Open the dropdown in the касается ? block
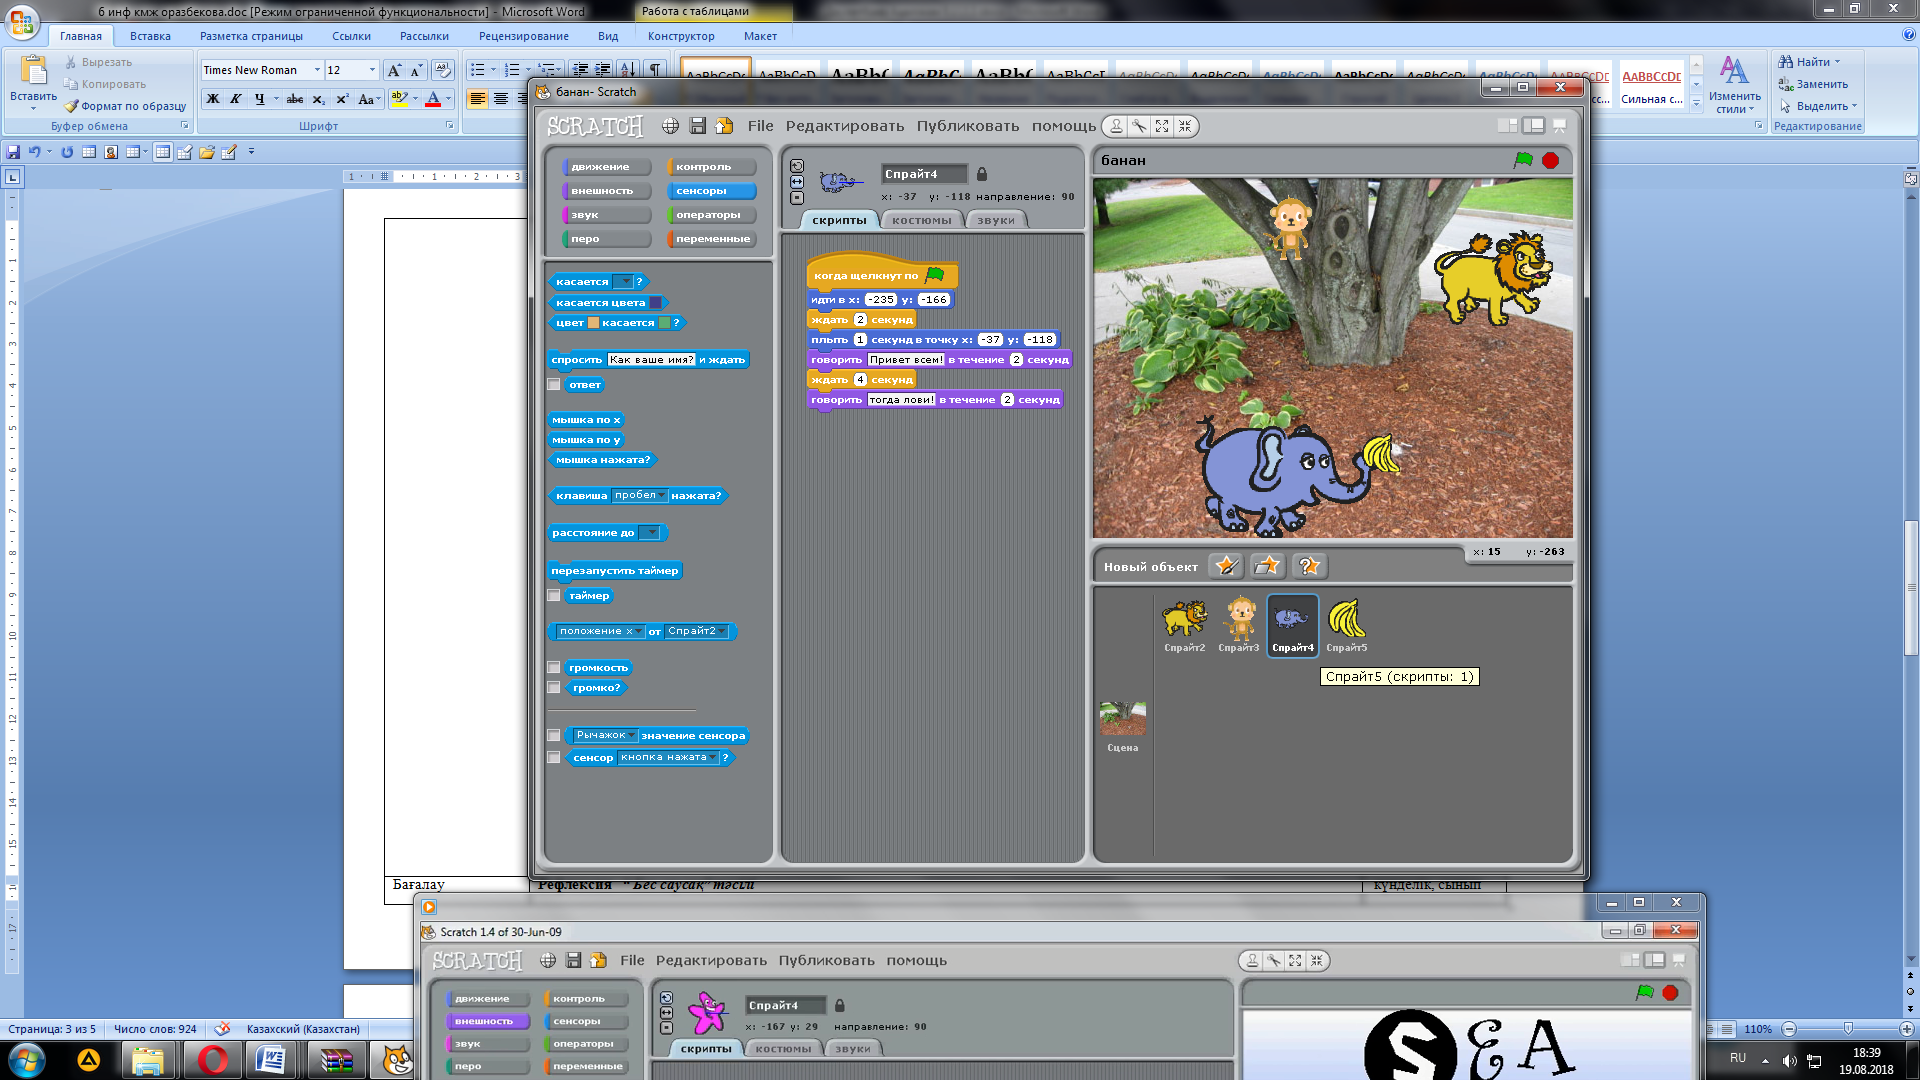 pos(623,282)
